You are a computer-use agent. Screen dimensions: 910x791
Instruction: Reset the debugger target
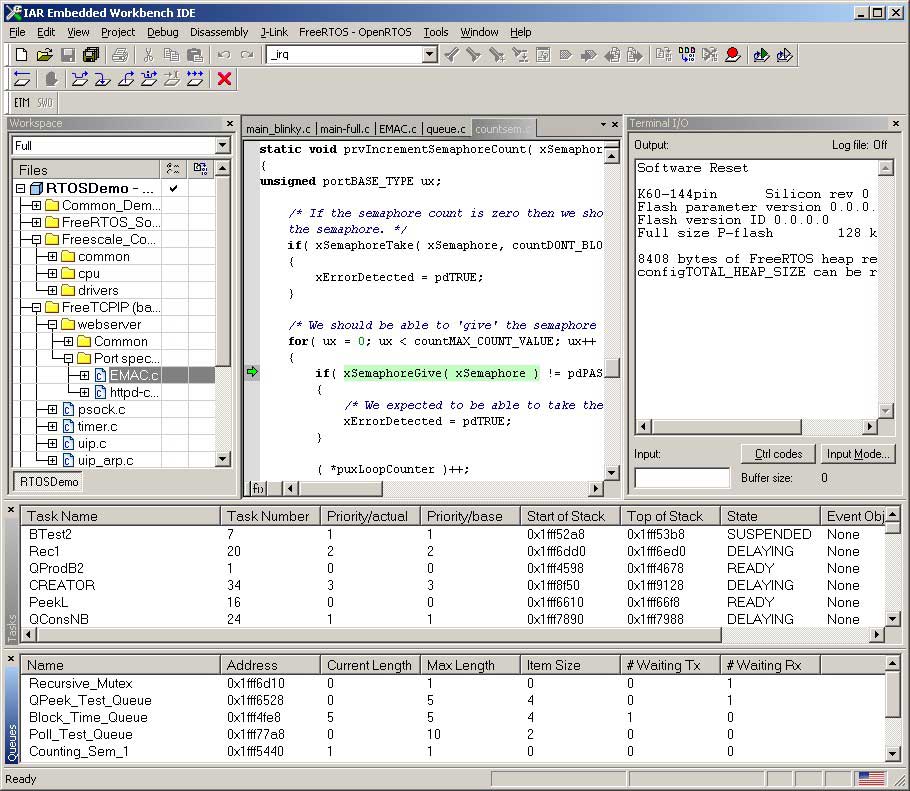(22, 79)
